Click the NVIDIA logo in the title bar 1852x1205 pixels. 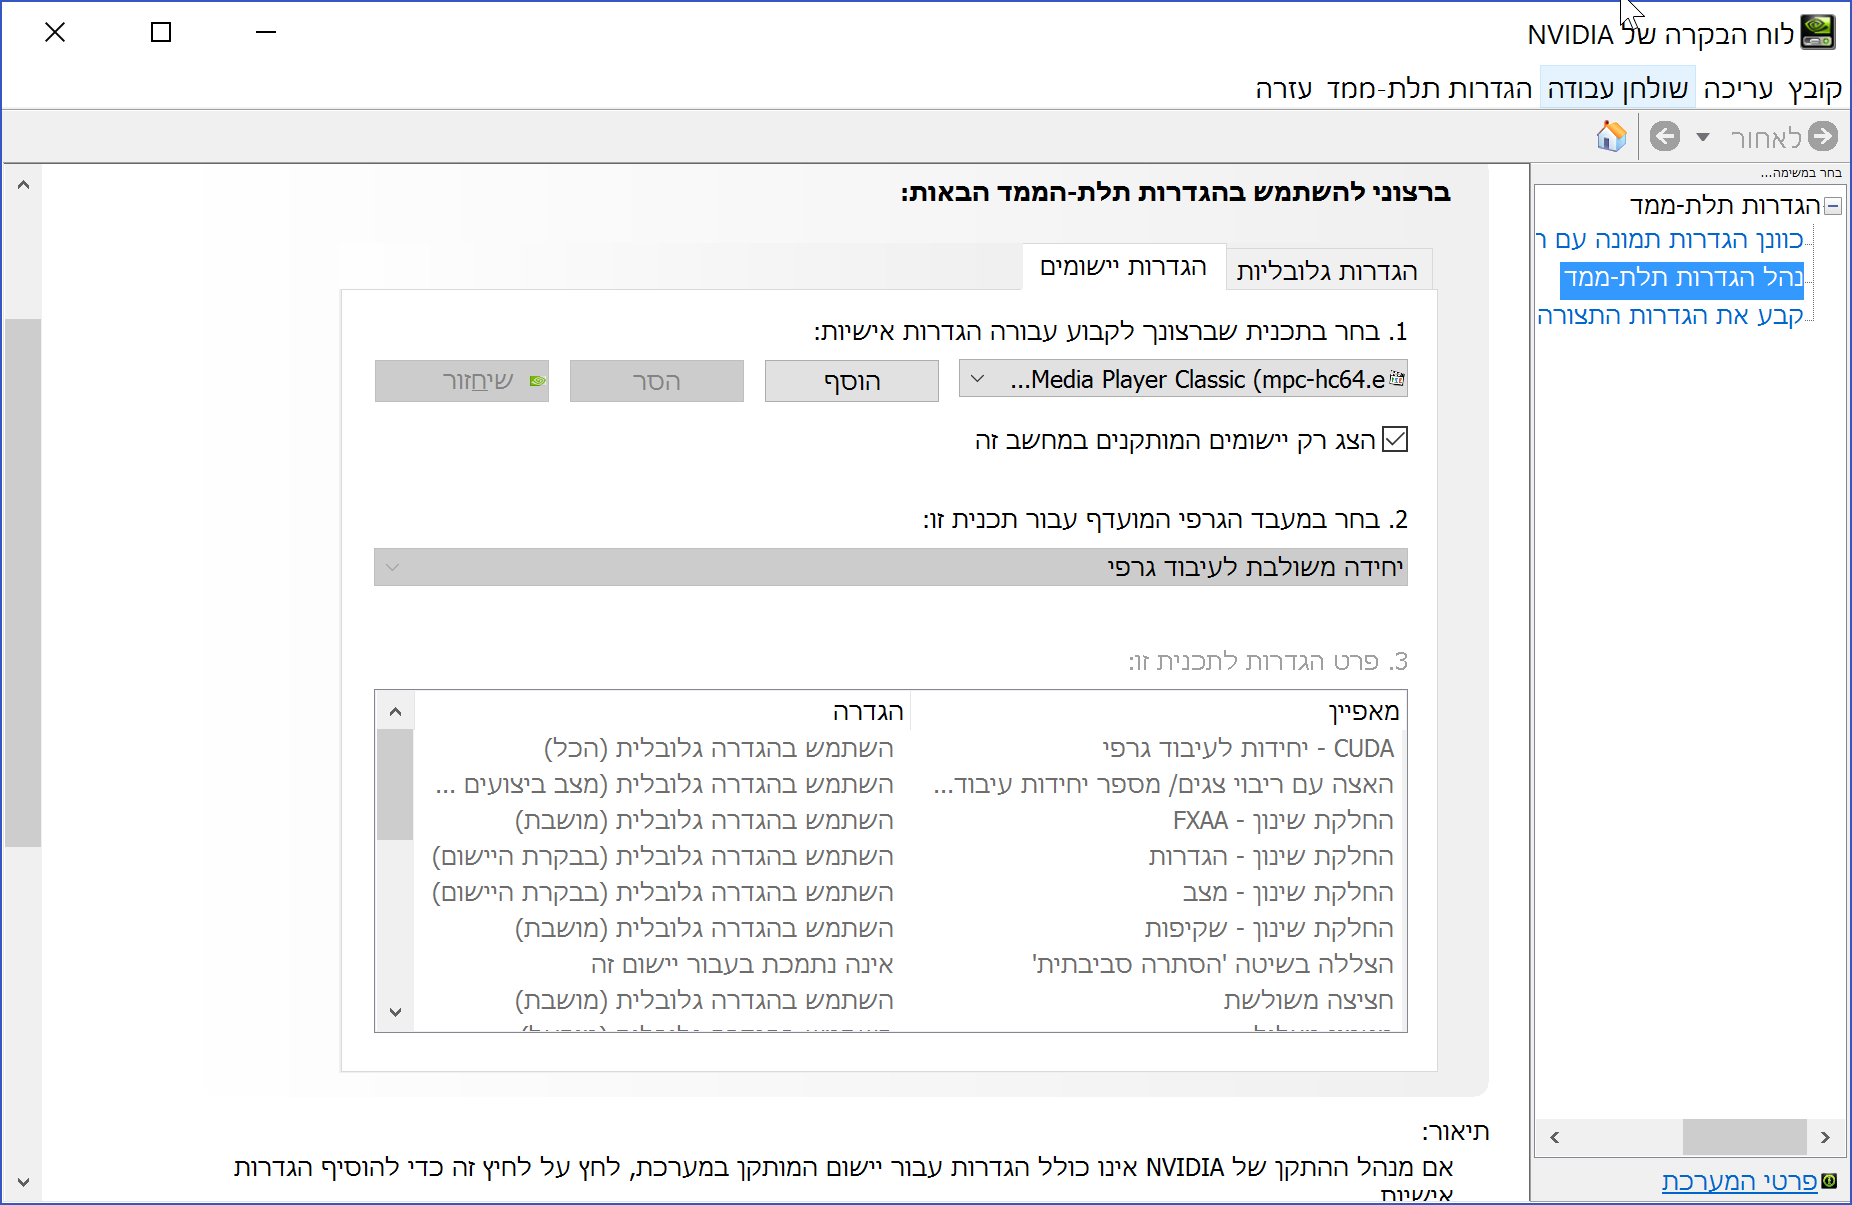[x=1818, y=33]
